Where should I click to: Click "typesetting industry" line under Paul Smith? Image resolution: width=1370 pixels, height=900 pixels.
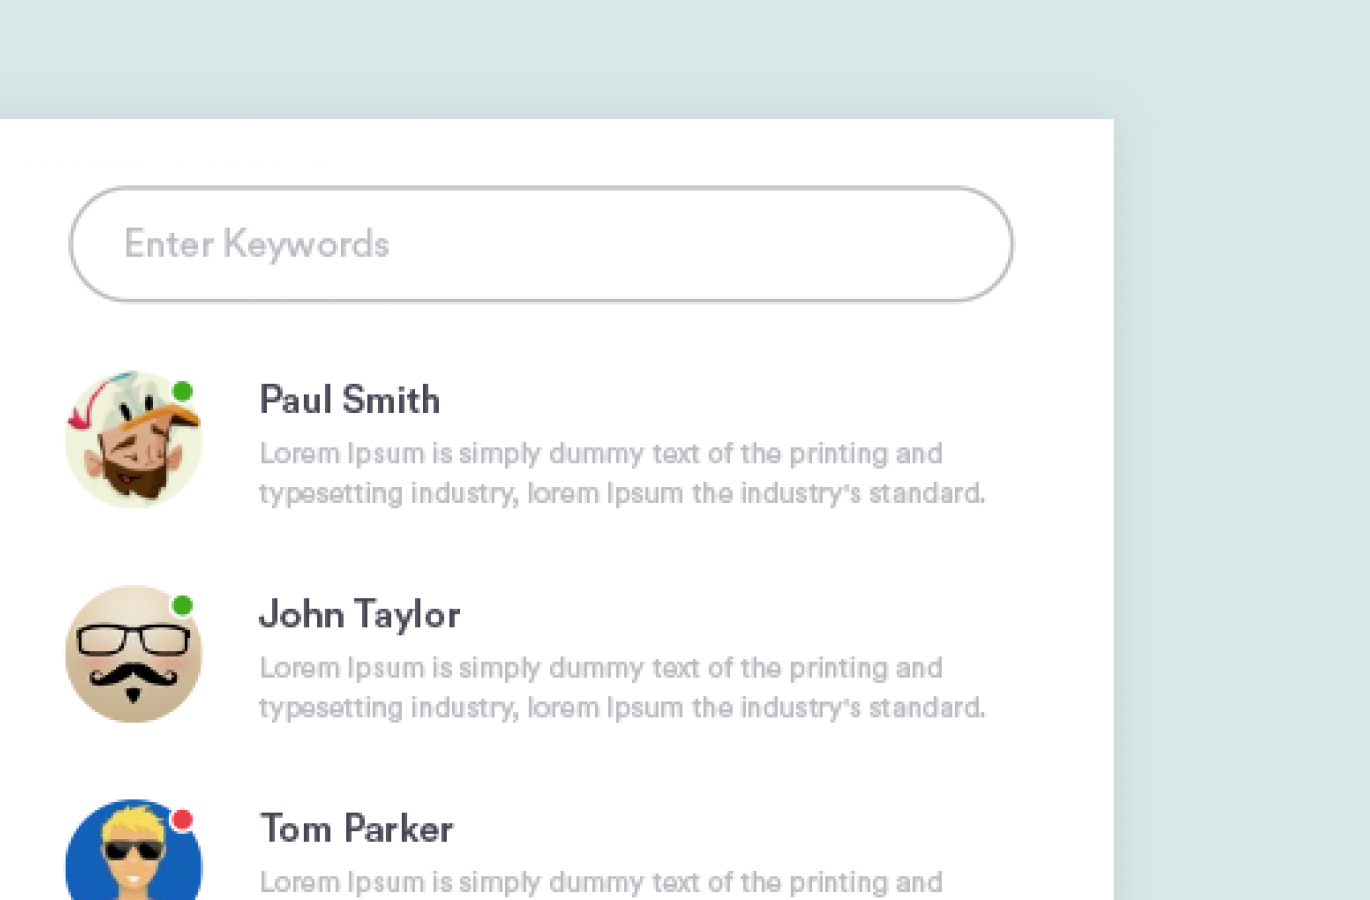[622, 493]
